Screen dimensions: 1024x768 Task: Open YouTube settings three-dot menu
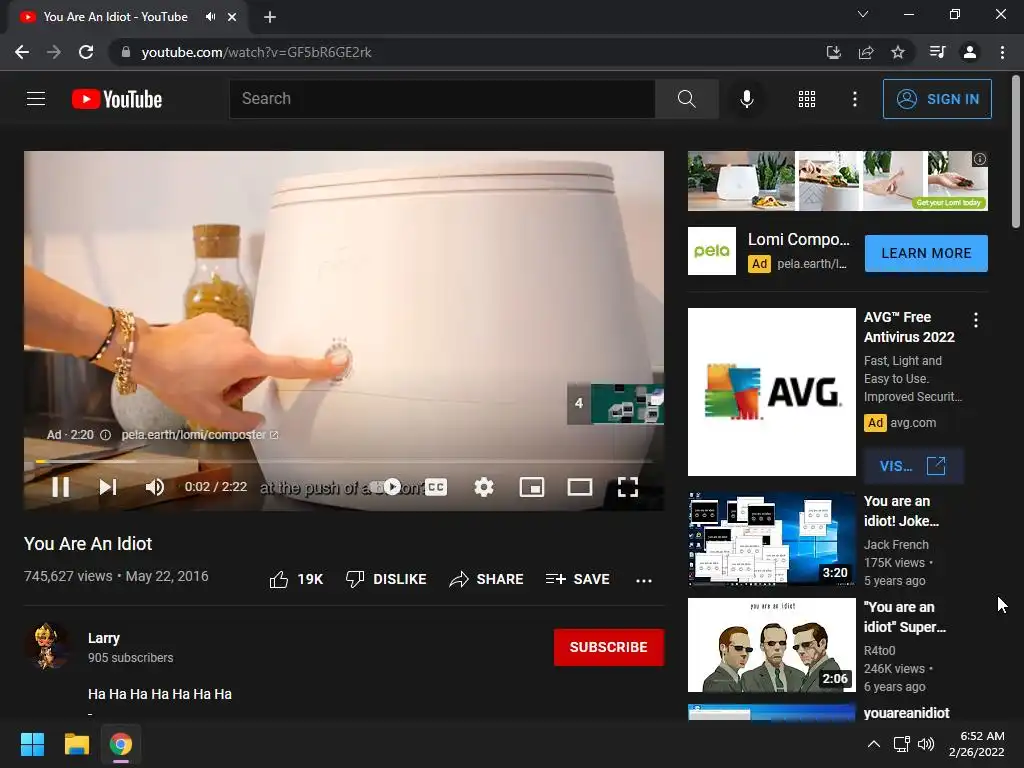tap(854, 99)
